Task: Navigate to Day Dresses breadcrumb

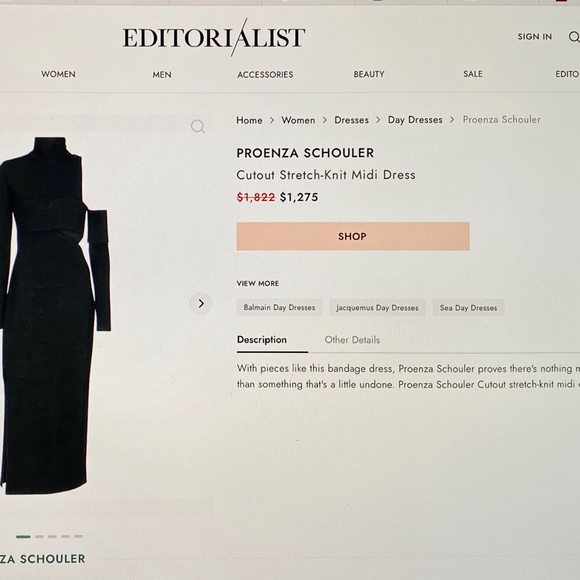Action: click(415, 120)
